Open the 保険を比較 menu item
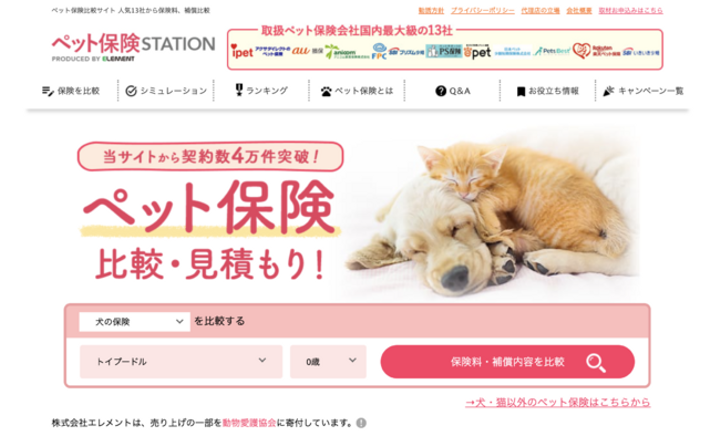Screen dimensions: 720x446 (71, 91)
